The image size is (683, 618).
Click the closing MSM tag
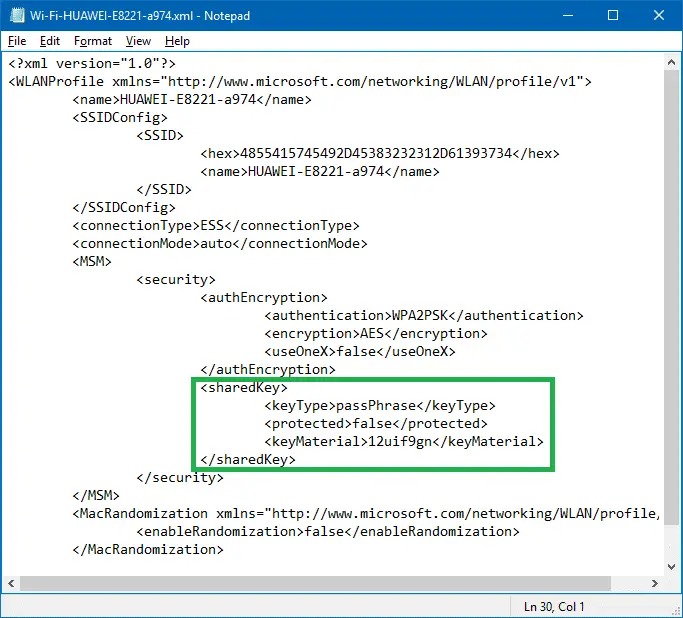tap(96, 496)
